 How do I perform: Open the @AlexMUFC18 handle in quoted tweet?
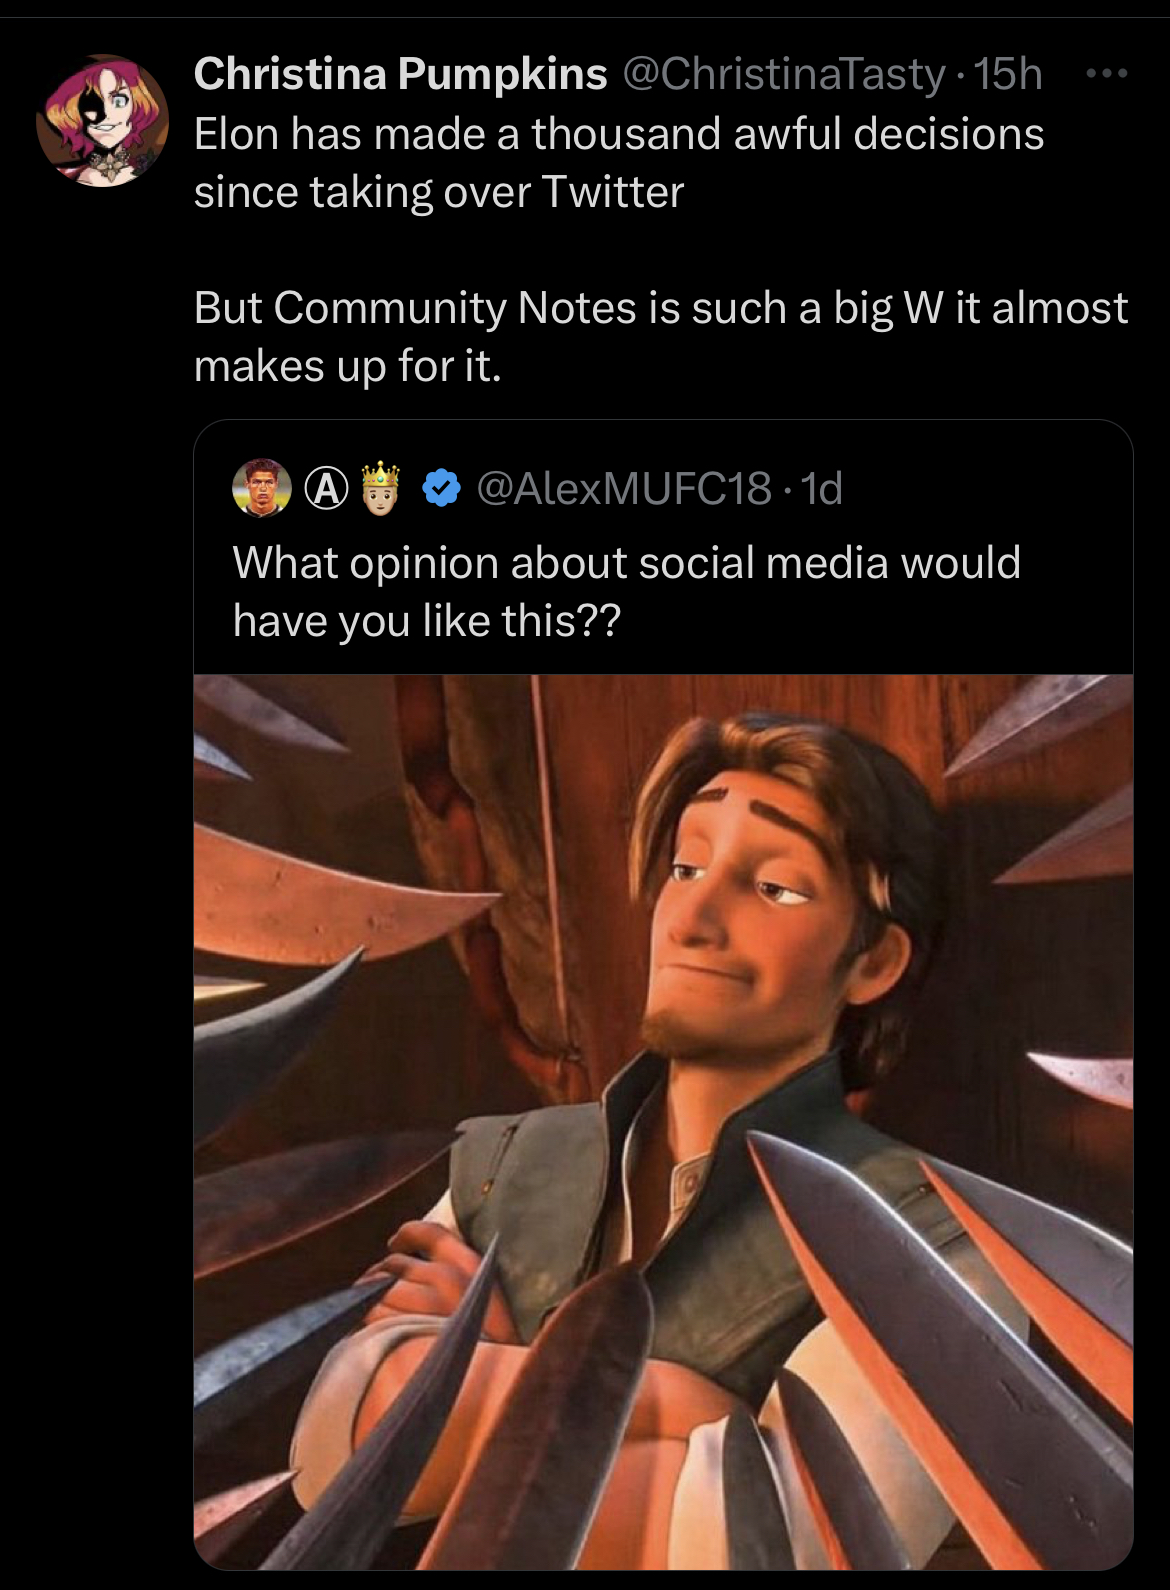click(624, 489)
